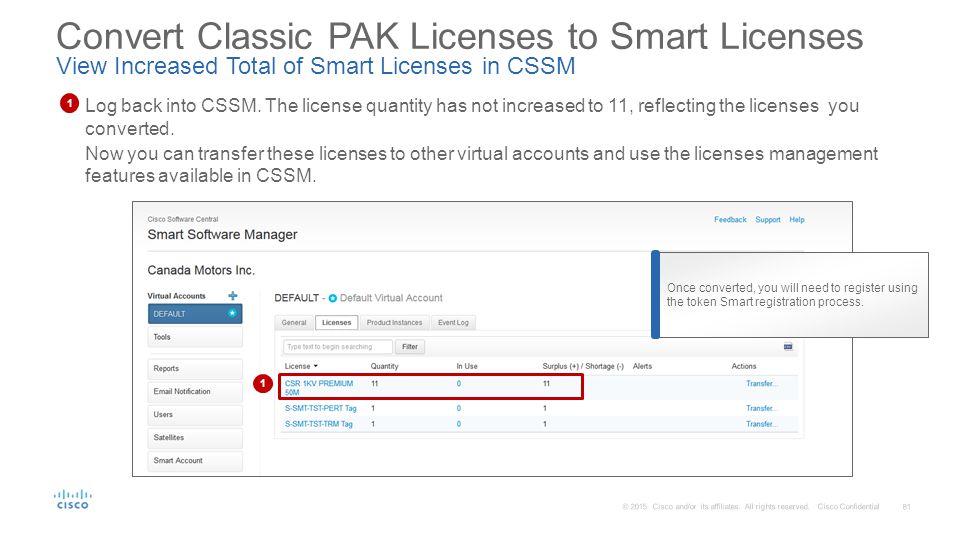Image resolution: width=960 pixels, height=540 pixels.
Task: Sort by License column arrow
Action: pyautogui.click(x=316, y=366)
